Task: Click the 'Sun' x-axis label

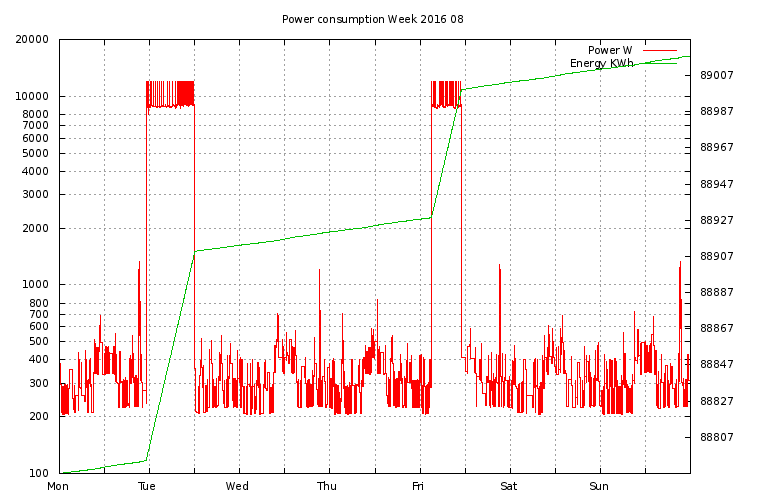Action: tap(599, 486)
